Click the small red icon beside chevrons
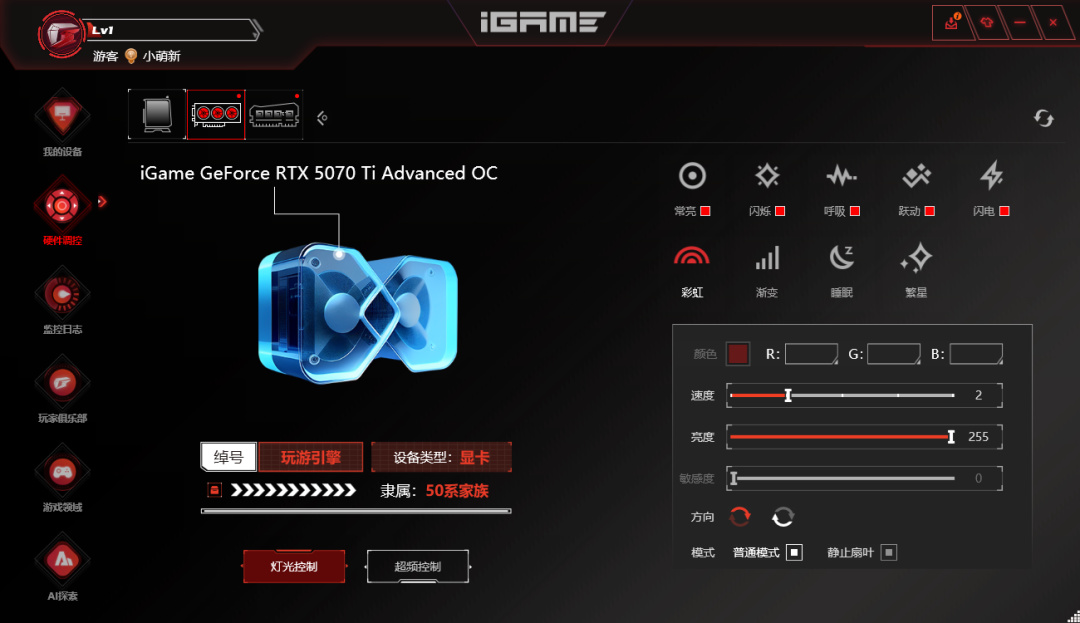The width and height of the screenshot is (1080, 623). point(214,490)
